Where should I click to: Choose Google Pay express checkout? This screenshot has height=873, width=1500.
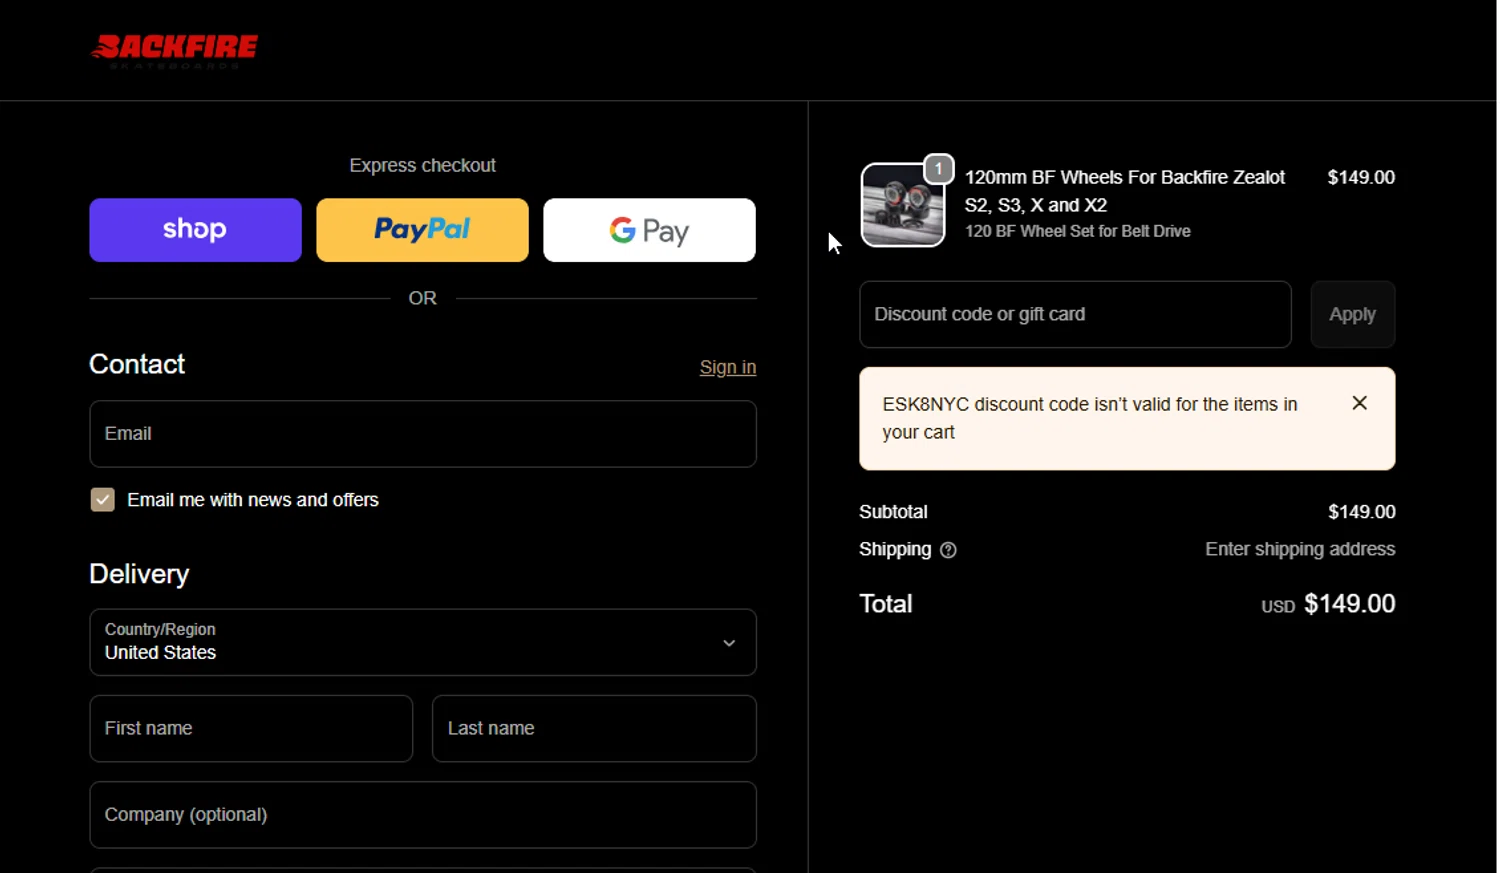(x=649, y=230)
